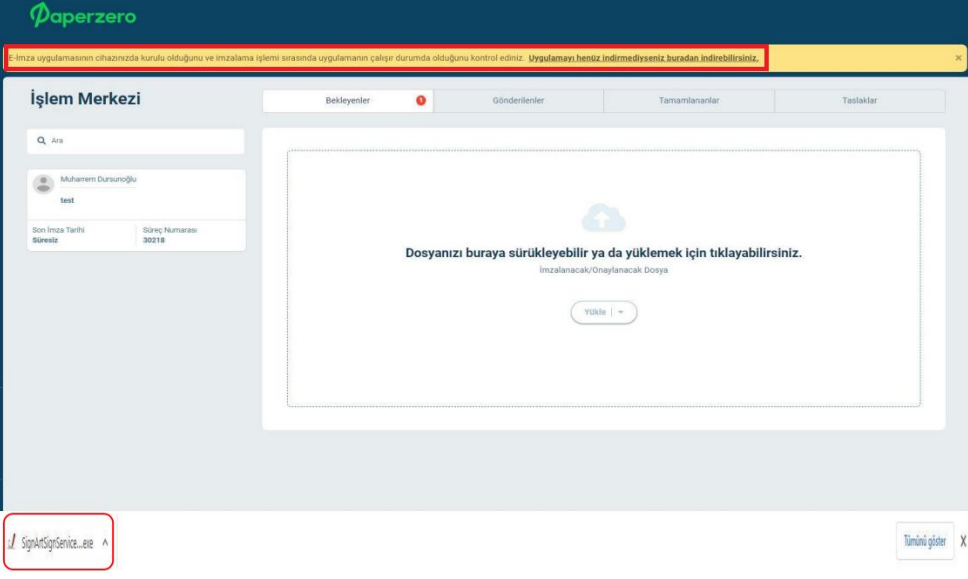Expand the Yükle button dropdown arrow
Screen dimensions: 968x579
[x=621, y=312]
